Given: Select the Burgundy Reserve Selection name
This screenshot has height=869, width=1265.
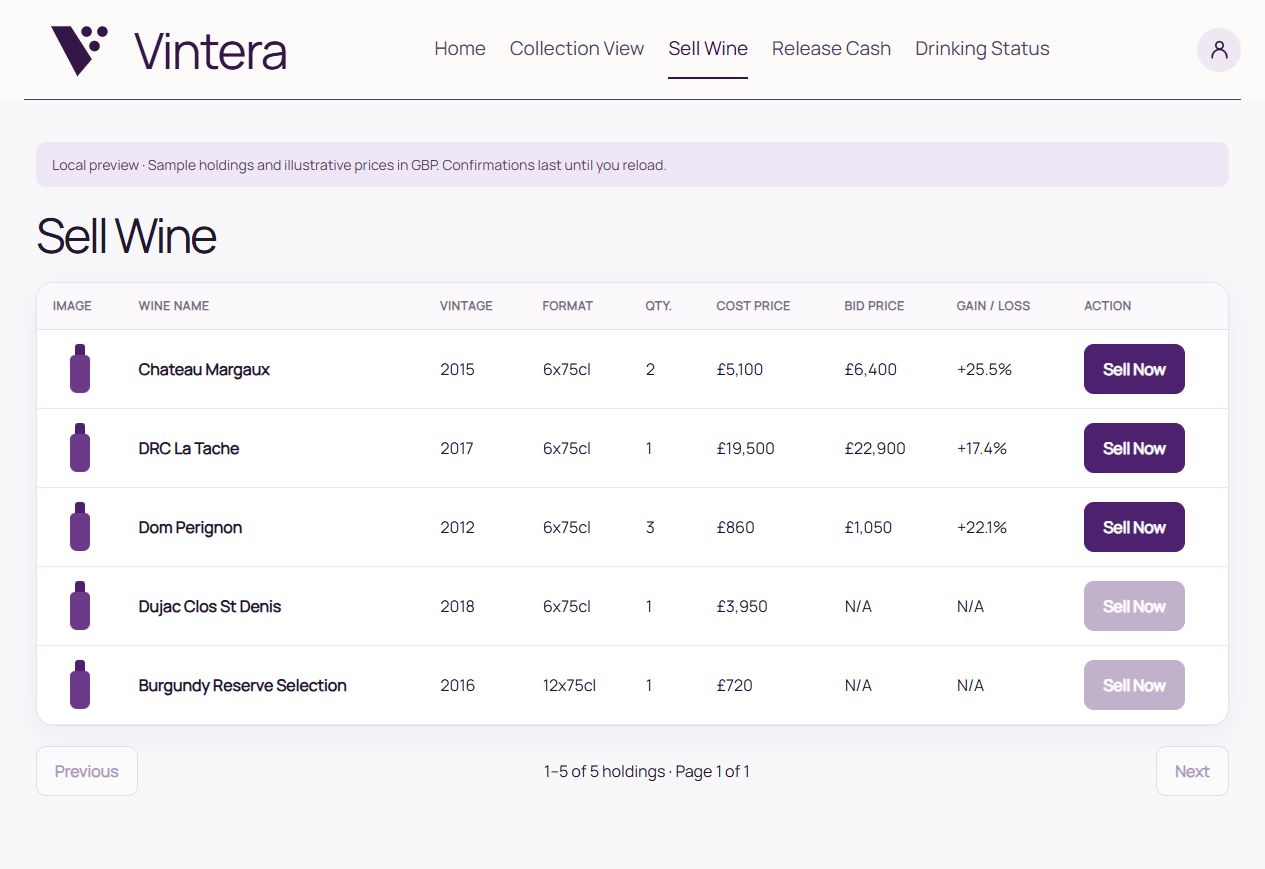Looking at the screenshot, I should tap(243, 685).
